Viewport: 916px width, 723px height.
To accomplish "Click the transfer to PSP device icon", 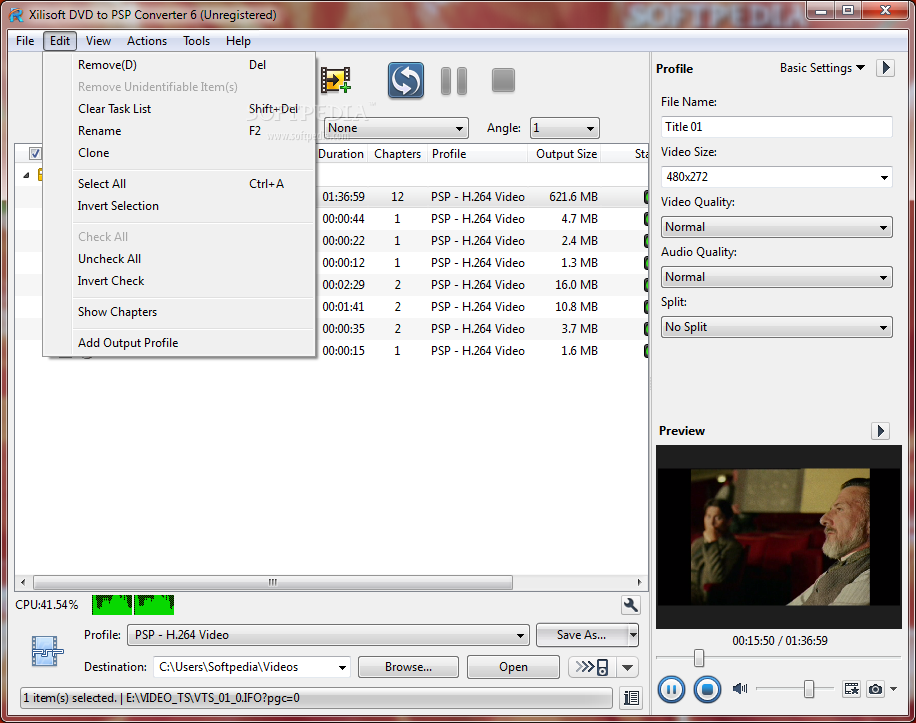I will click(592, 667).
